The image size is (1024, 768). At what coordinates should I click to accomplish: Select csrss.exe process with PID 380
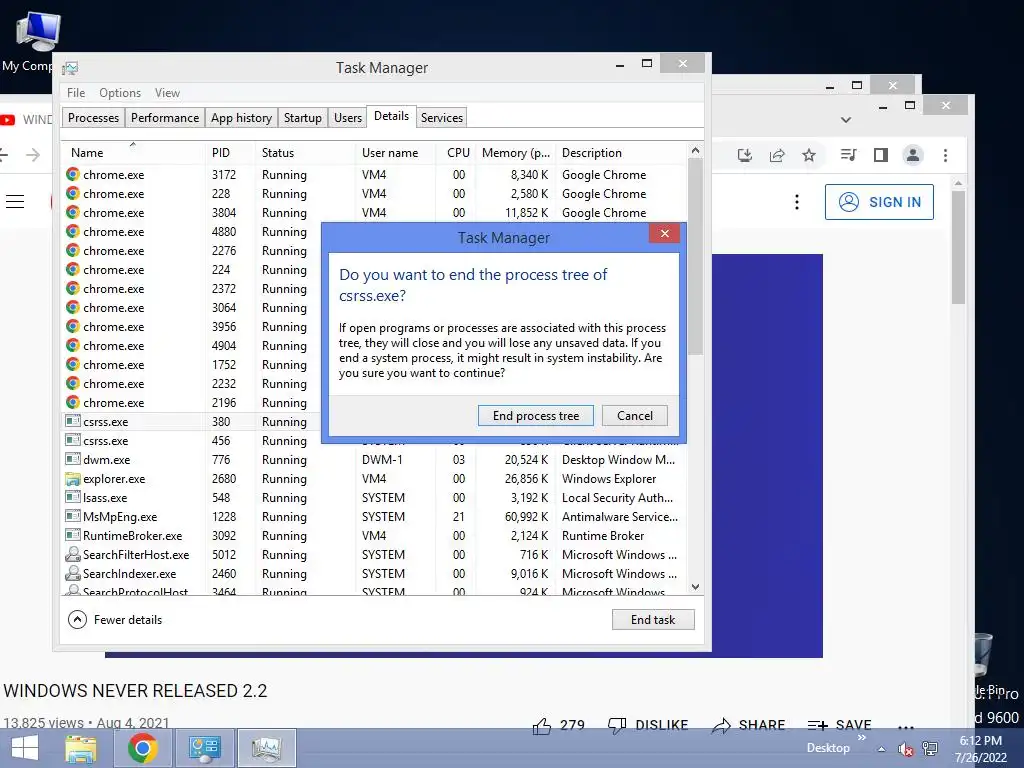(192, 422)
